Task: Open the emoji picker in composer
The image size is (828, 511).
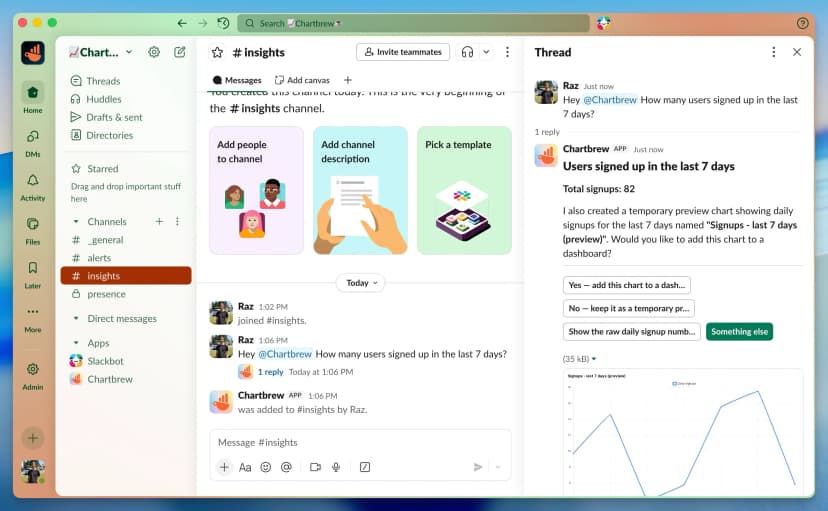Action: point(266,467)
